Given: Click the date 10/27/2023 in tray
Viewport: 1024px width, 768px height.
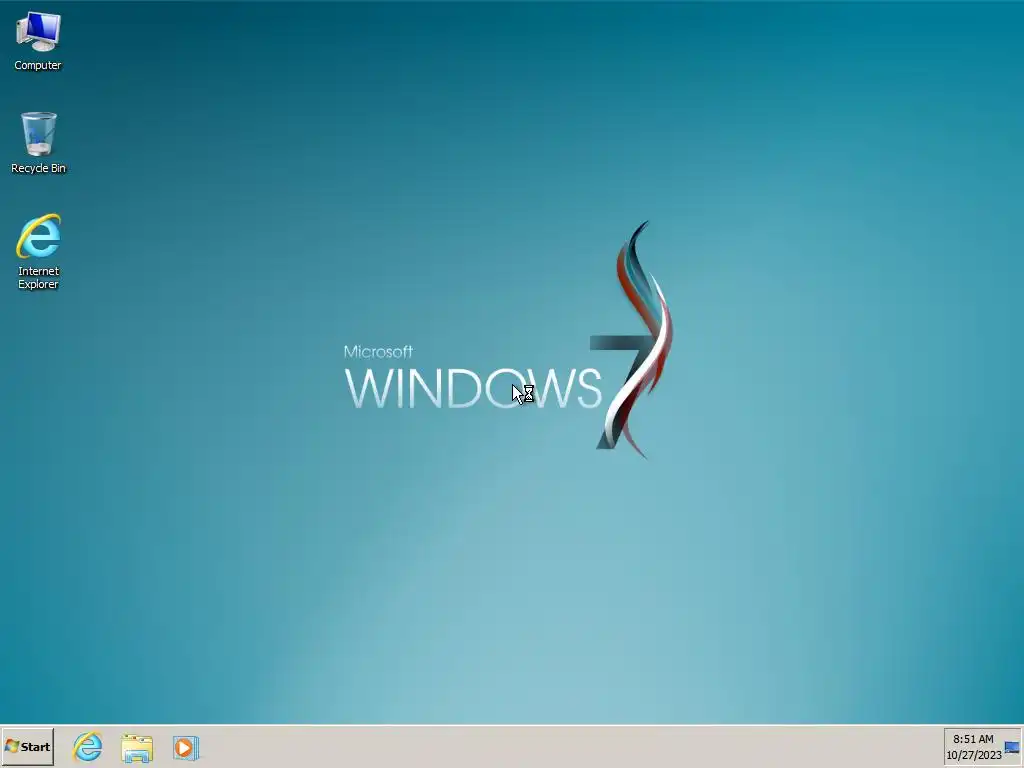Looking at the screenshot, I should pyautogui.click(x=974, y=755).
